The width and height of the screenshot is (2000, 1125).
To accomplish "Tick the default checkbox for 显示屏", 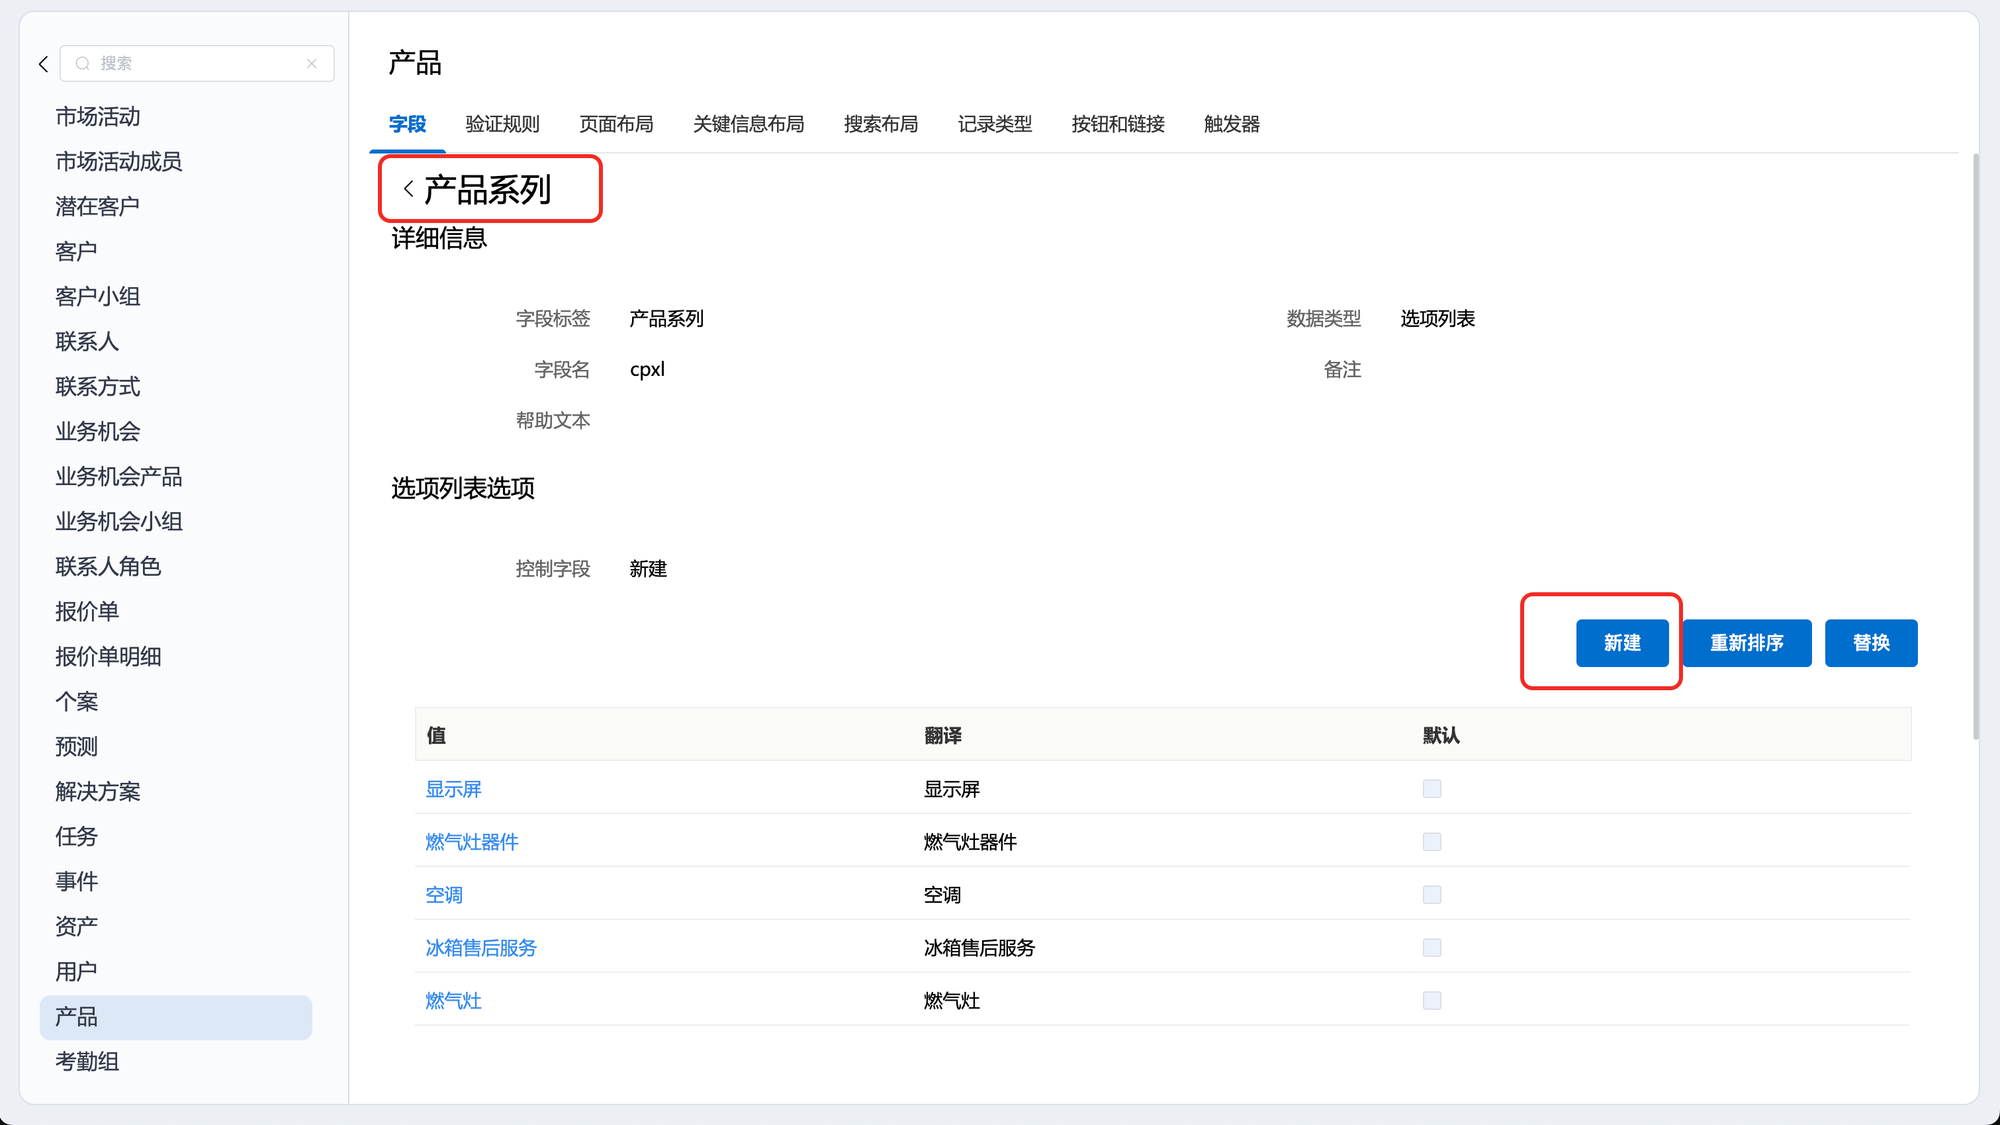I will (1431, 789).
